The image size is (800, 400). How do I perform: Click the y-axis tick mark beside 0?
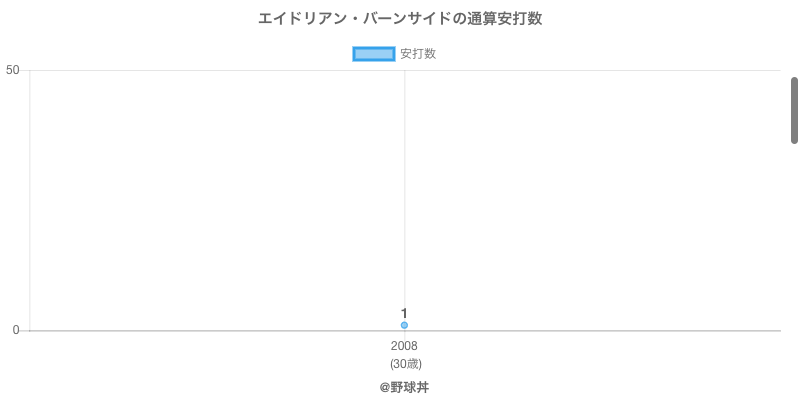point(25,331)
